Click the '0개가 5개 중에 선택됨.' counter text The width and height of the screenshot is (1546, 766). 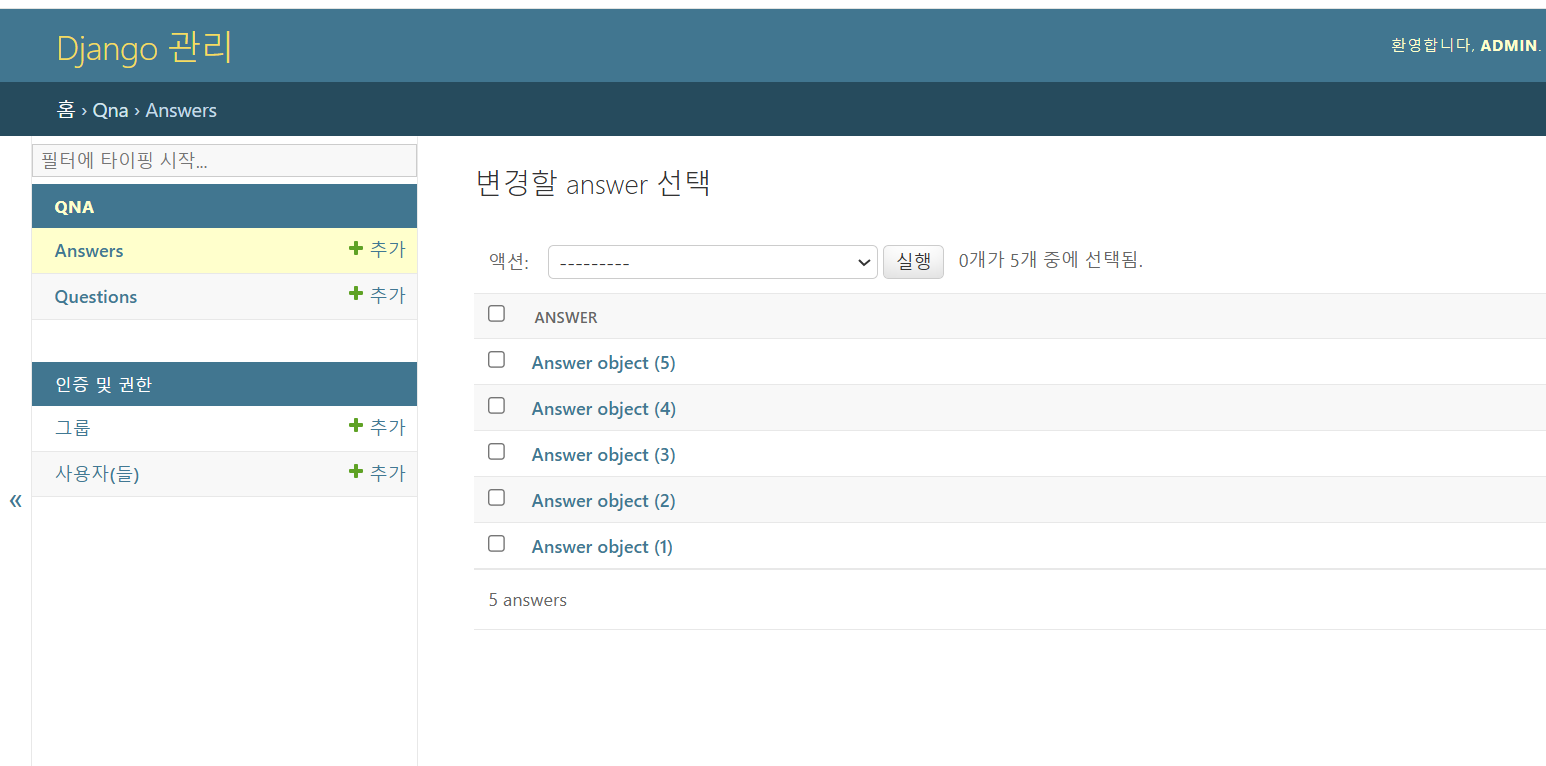coord(1050,261)
